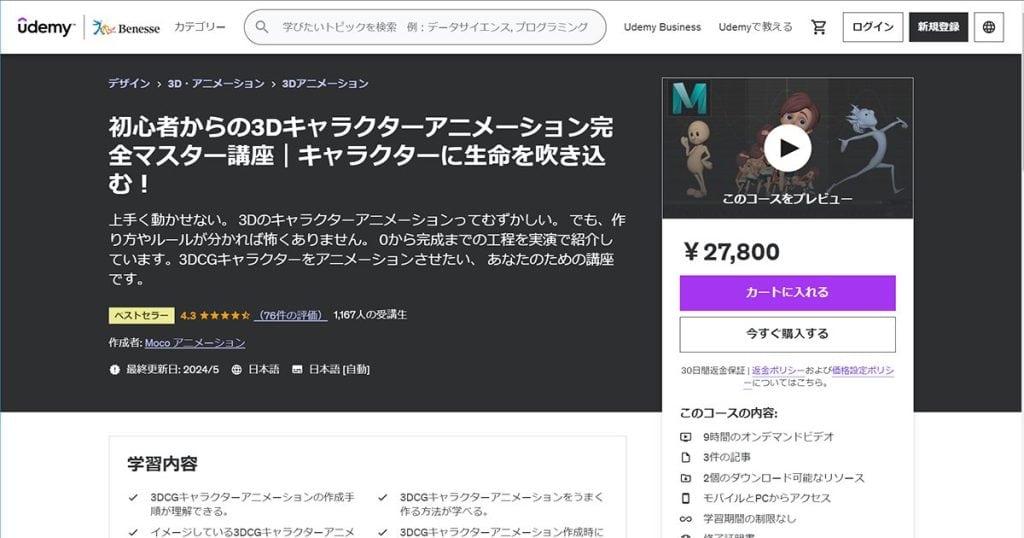Click the star rating icons
This screenshot has height=538, width=1024.
(x=225, y=315)
